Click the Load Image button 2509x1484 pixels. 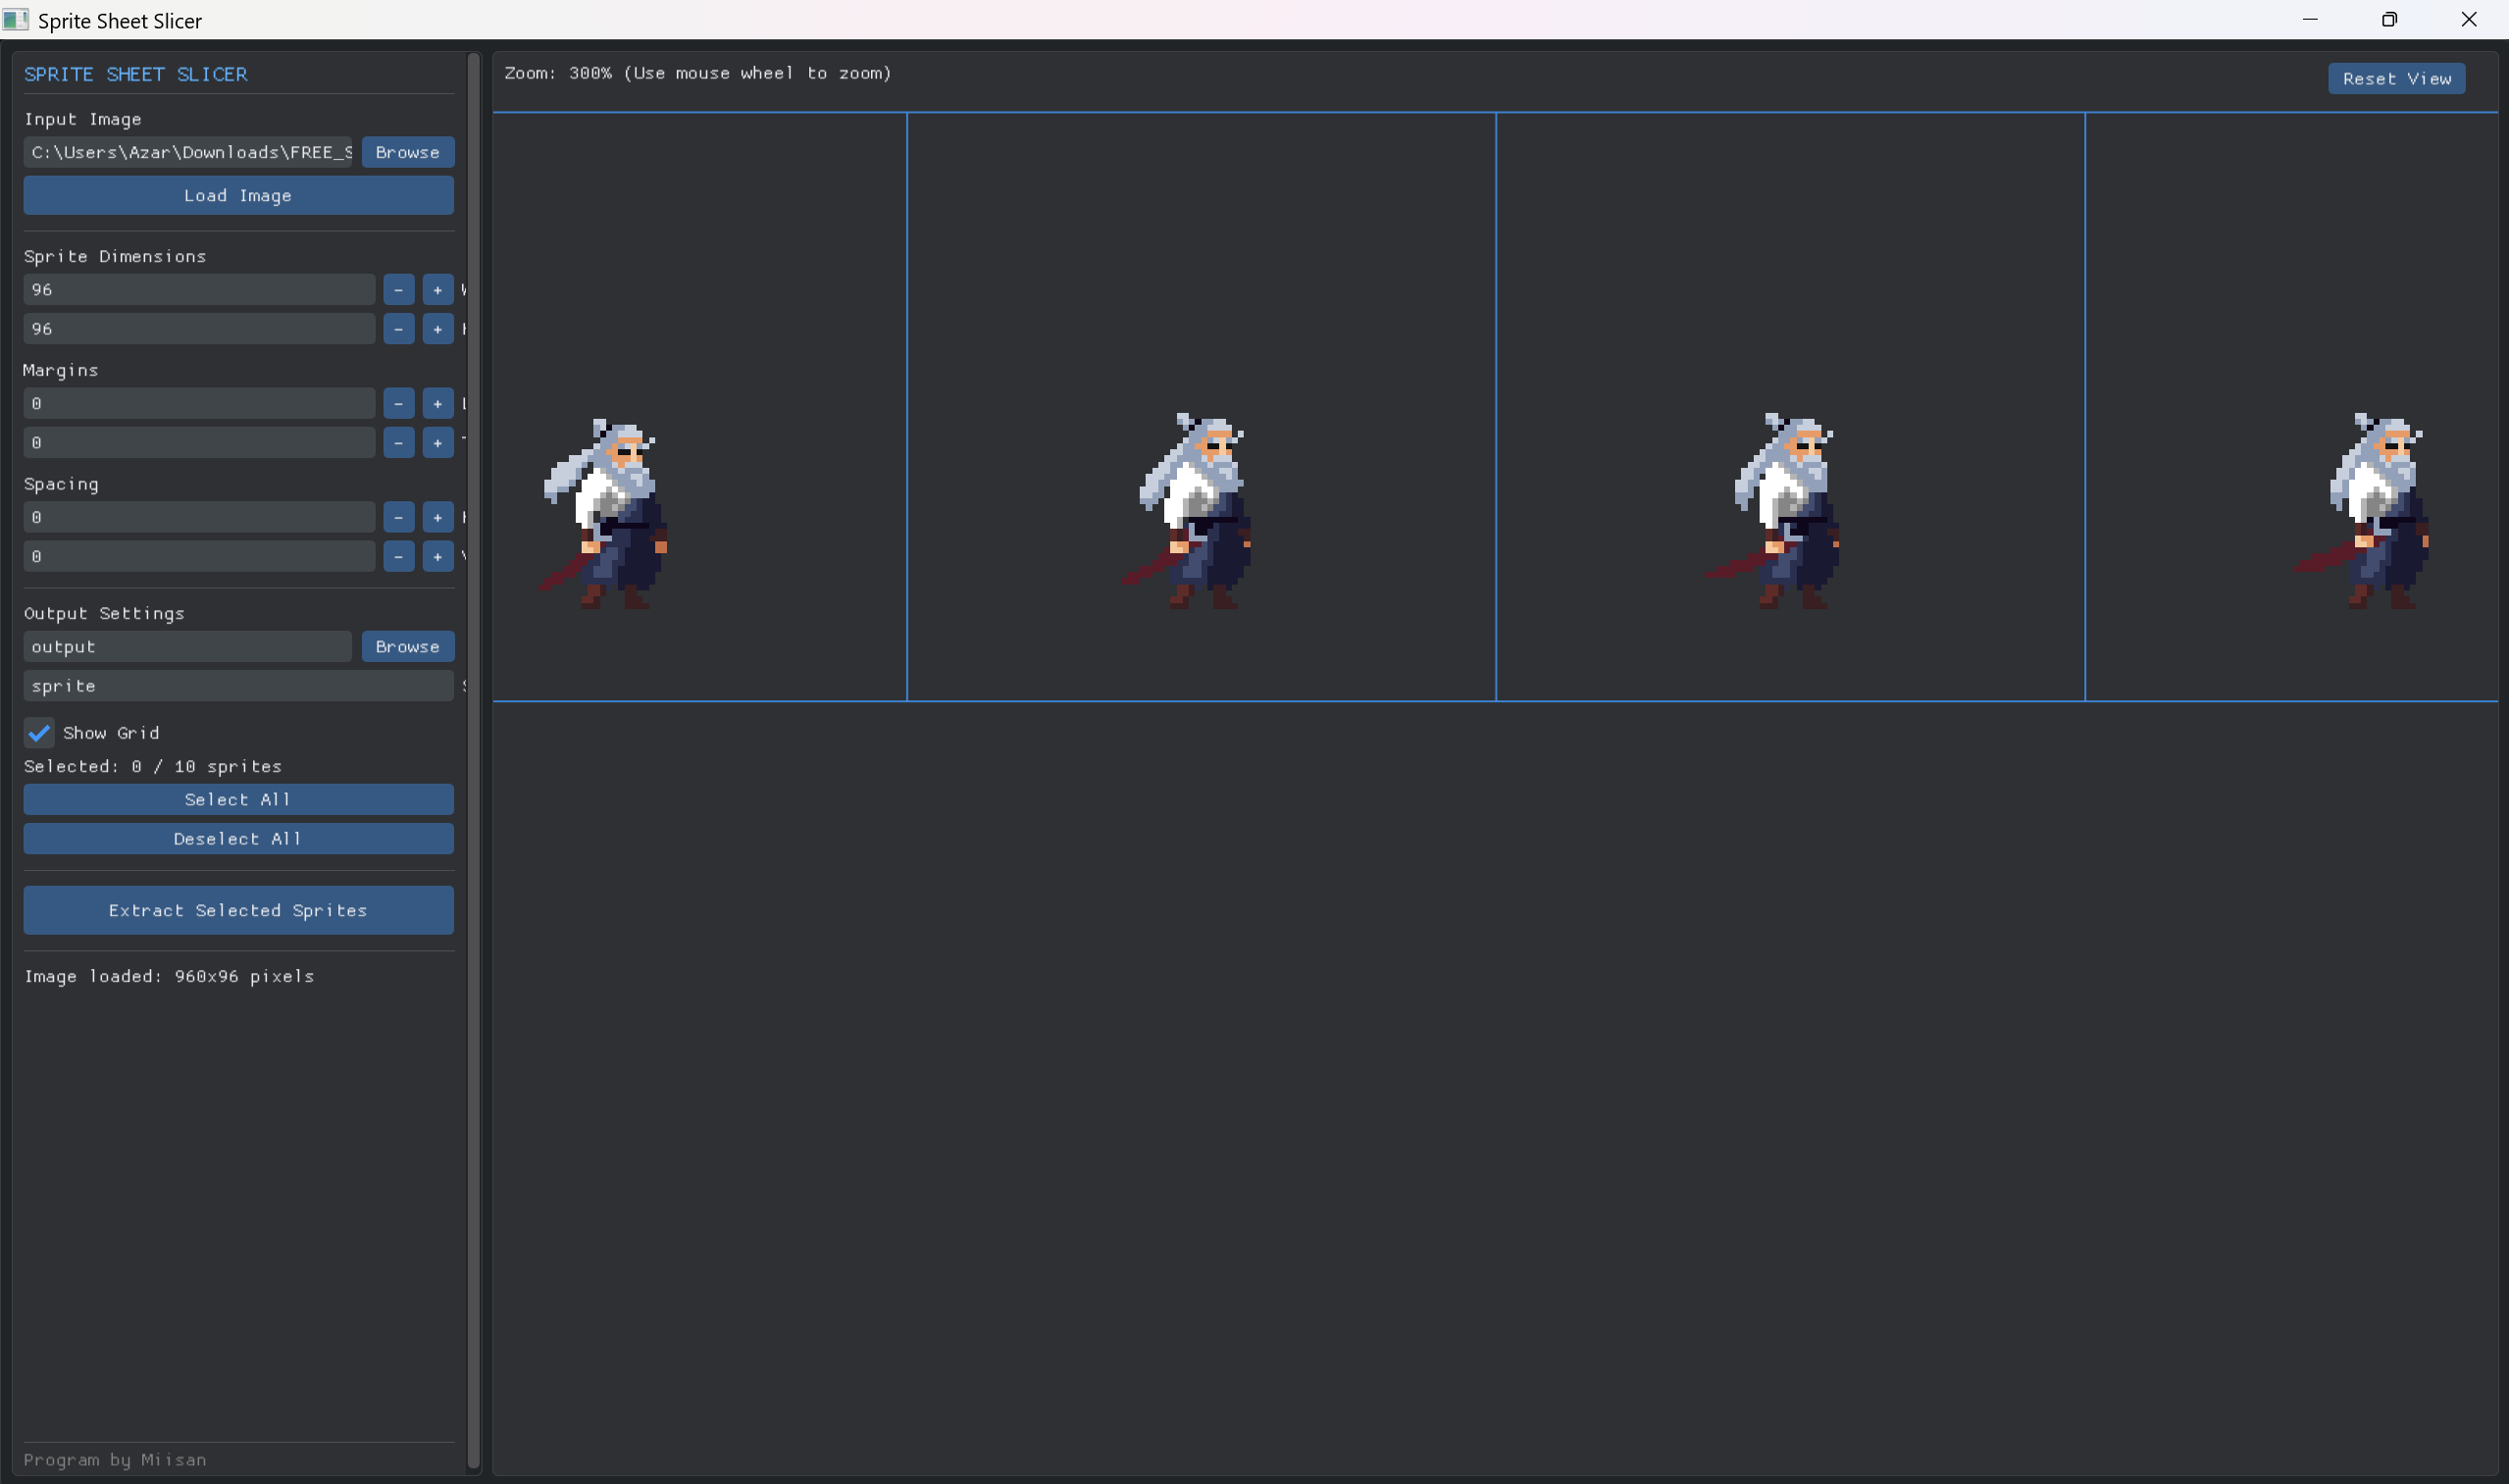238,196
